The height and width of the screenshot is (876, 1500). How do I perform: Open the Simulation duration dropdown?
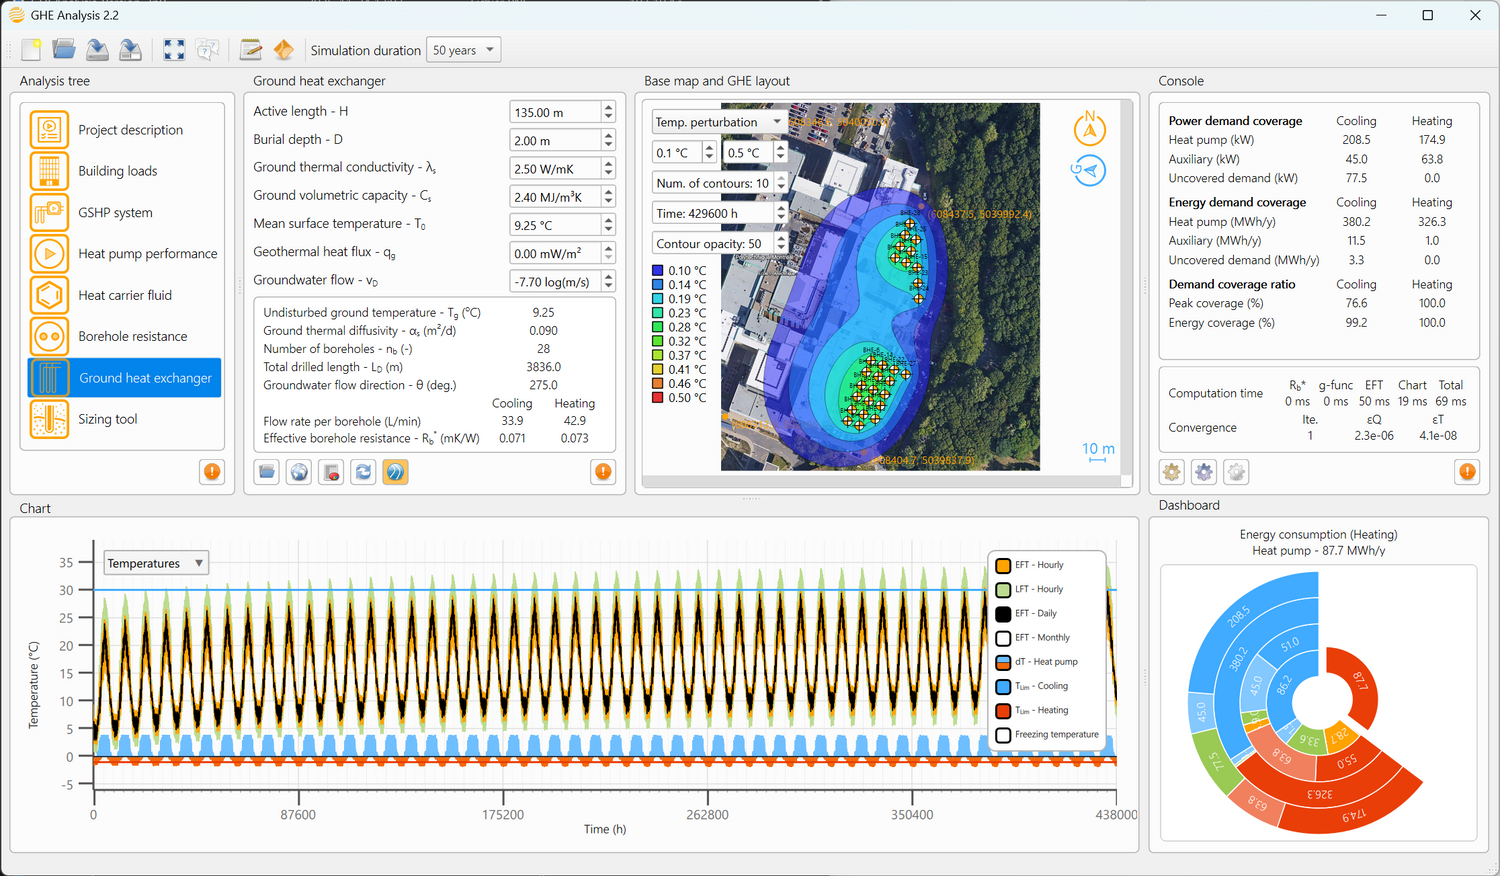[x=463, y=50]
